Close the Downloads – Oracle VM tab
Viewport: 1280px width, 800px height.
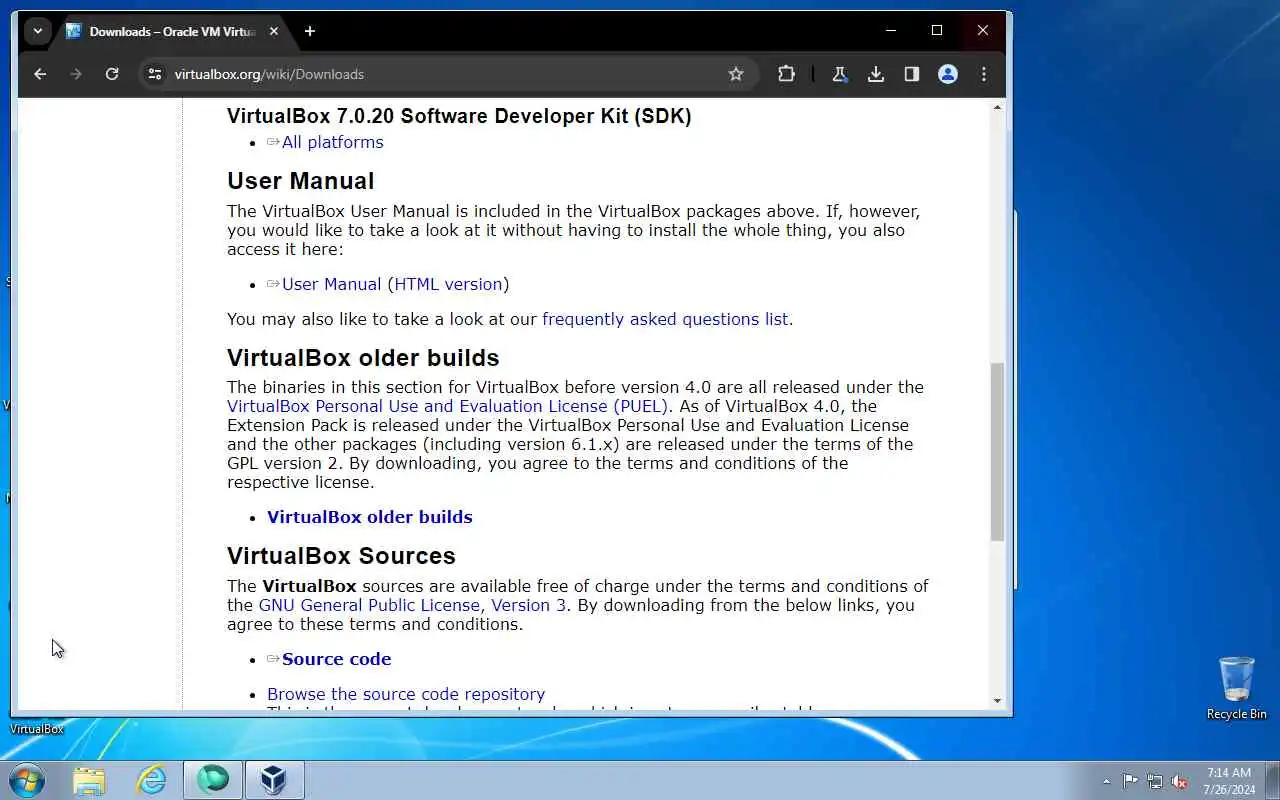coord(274,31)
